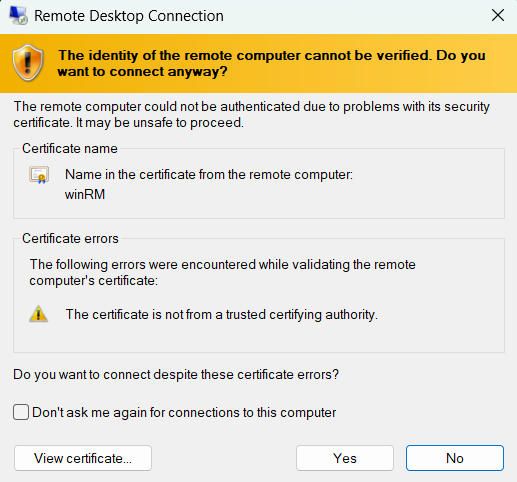517x482 pixels.
Task: Choose No to cancel connection
Action: (455, 458)
